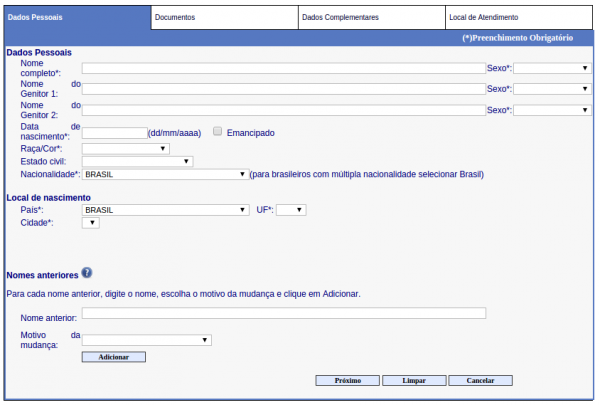600x405 pixels.
Task: Focus the Nome do Genitor 2 field
Action: click(x=284, y=111)
